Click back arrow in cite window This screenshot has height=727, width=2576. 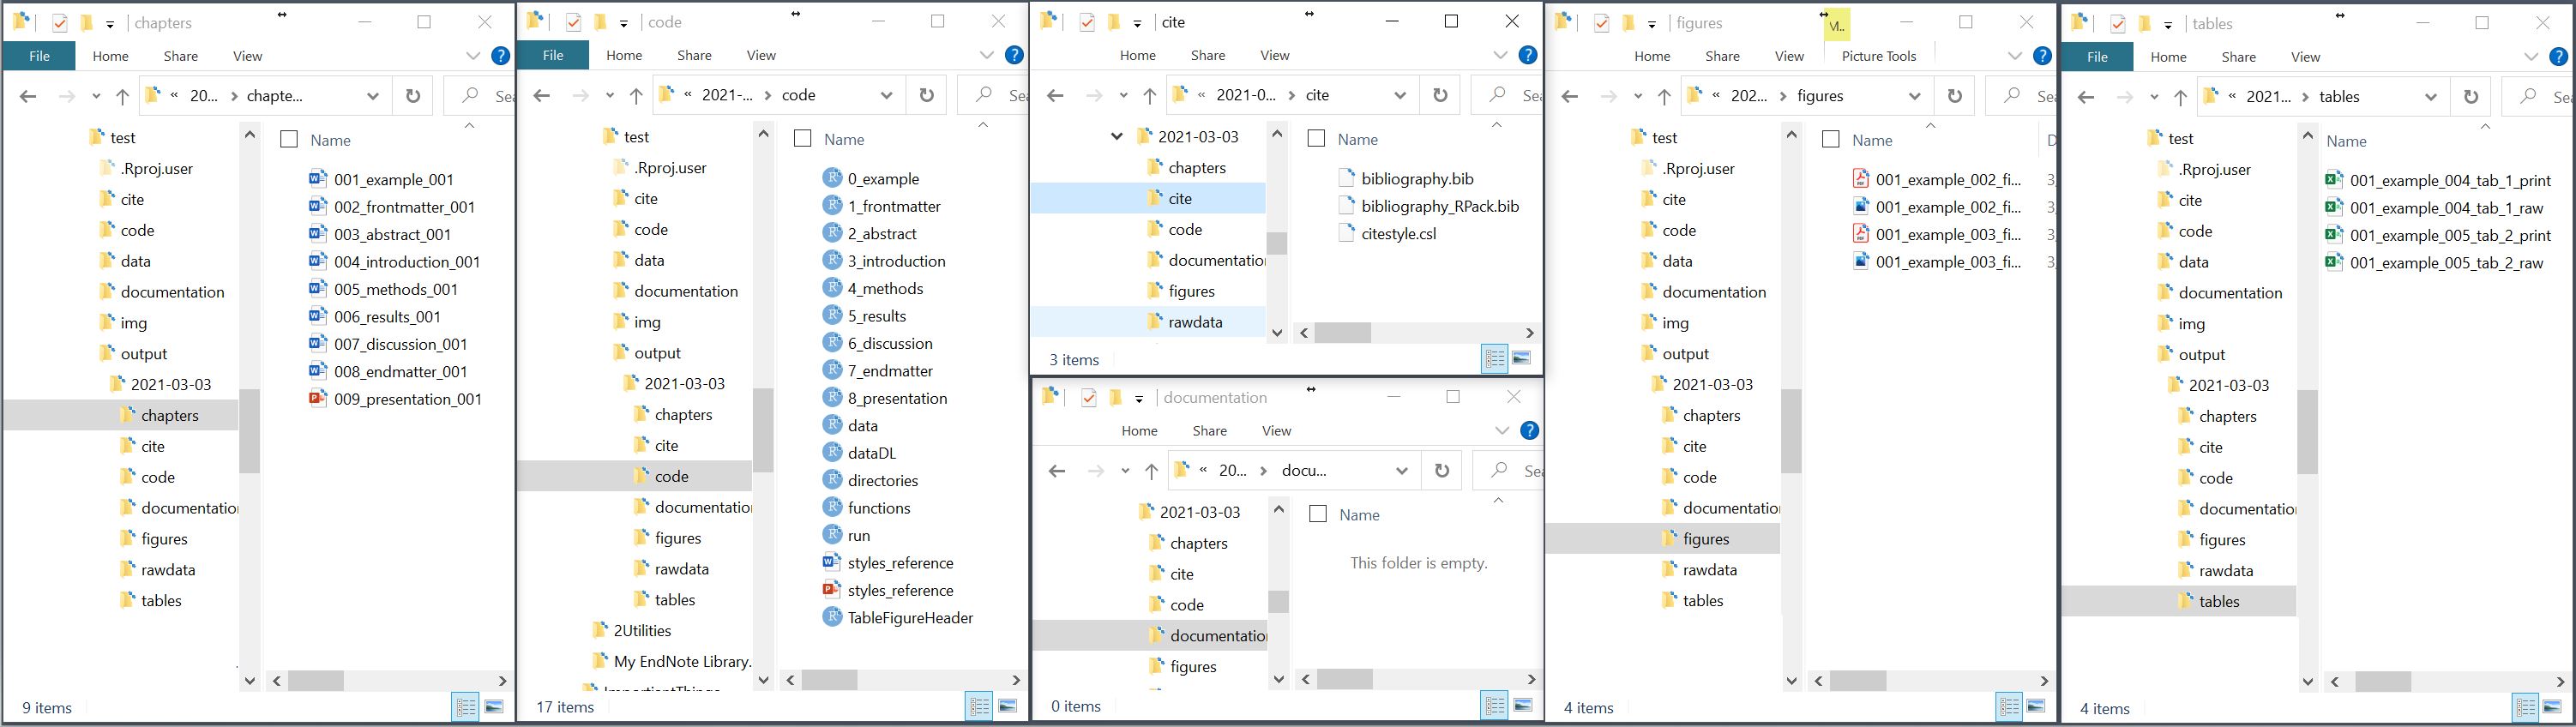point(1055,95)
